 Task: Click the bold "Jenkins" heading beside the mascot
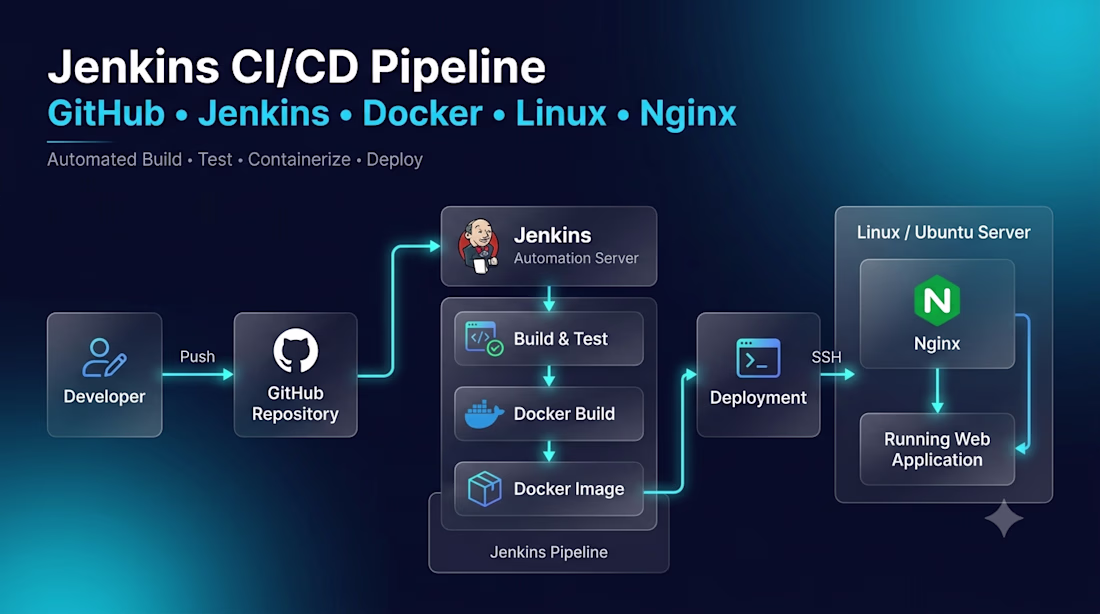pyautogui.click(x=553, y=235)
